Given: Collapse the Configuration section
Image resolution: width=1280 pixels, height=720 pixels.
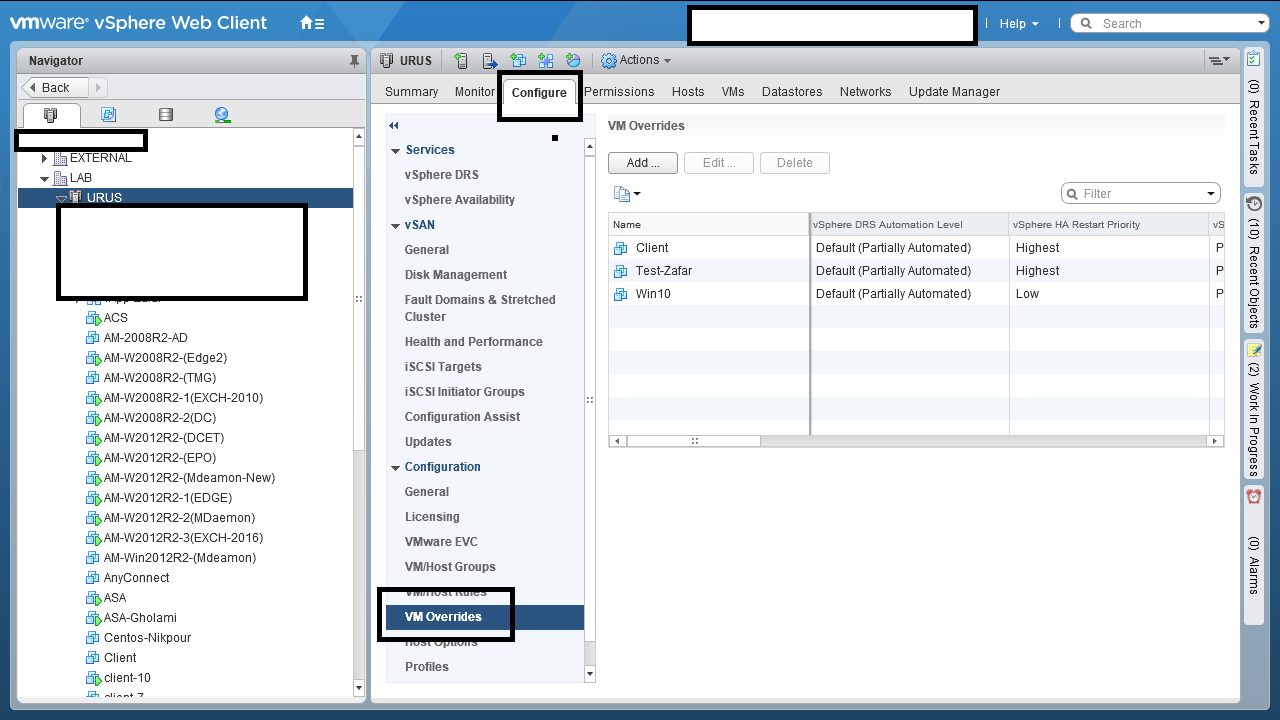Looking at the screenshot, I should click(x=395, y=468).
